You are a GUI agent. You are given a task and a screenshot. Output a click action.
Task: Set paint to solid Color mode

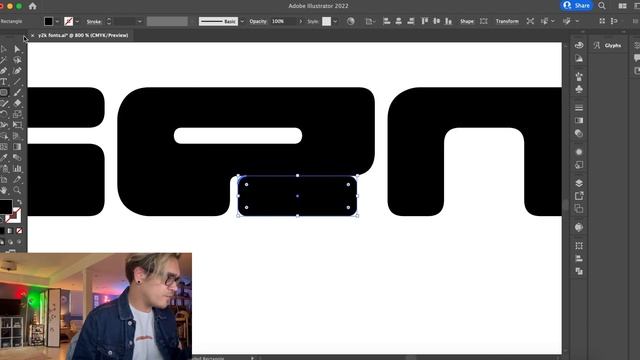tap(2, 231)
